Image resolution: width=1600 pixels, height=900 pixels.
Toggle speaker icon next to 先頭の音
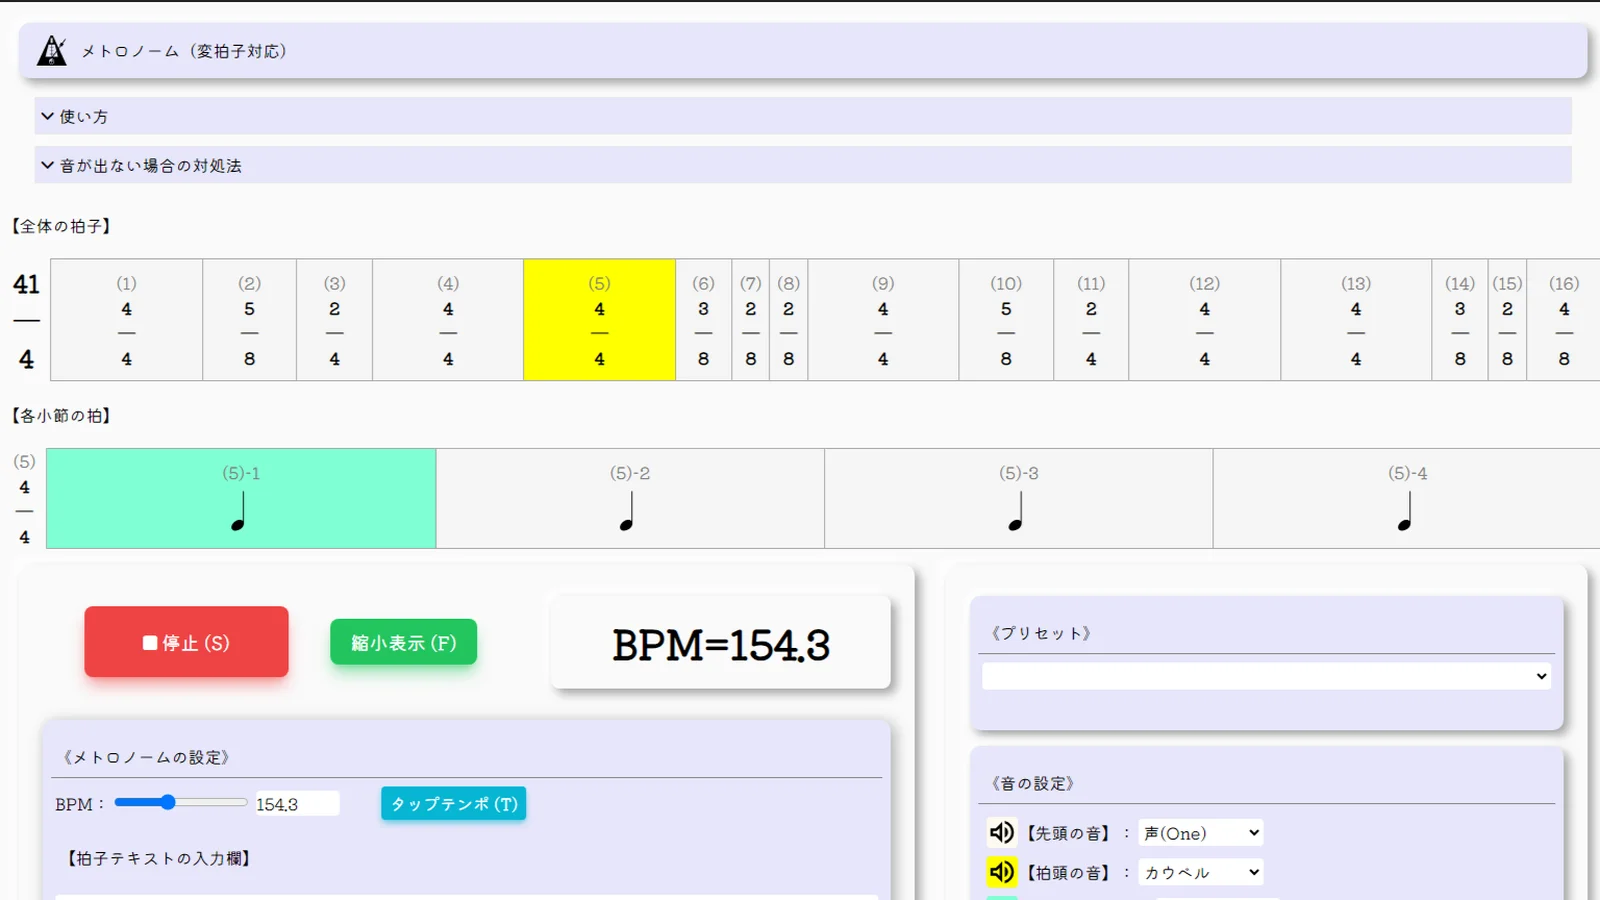[x=1001, y=832]
